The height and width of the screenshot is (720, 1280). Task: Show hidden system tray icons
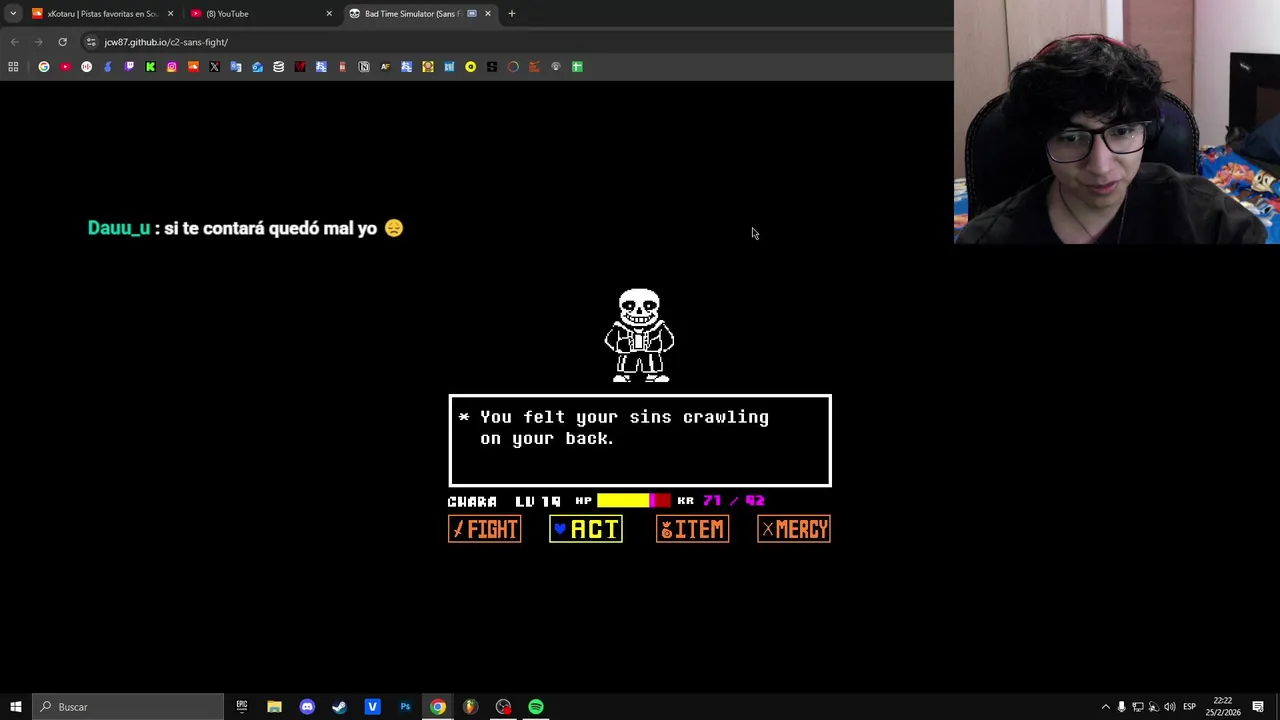[x=1105, y=707]
